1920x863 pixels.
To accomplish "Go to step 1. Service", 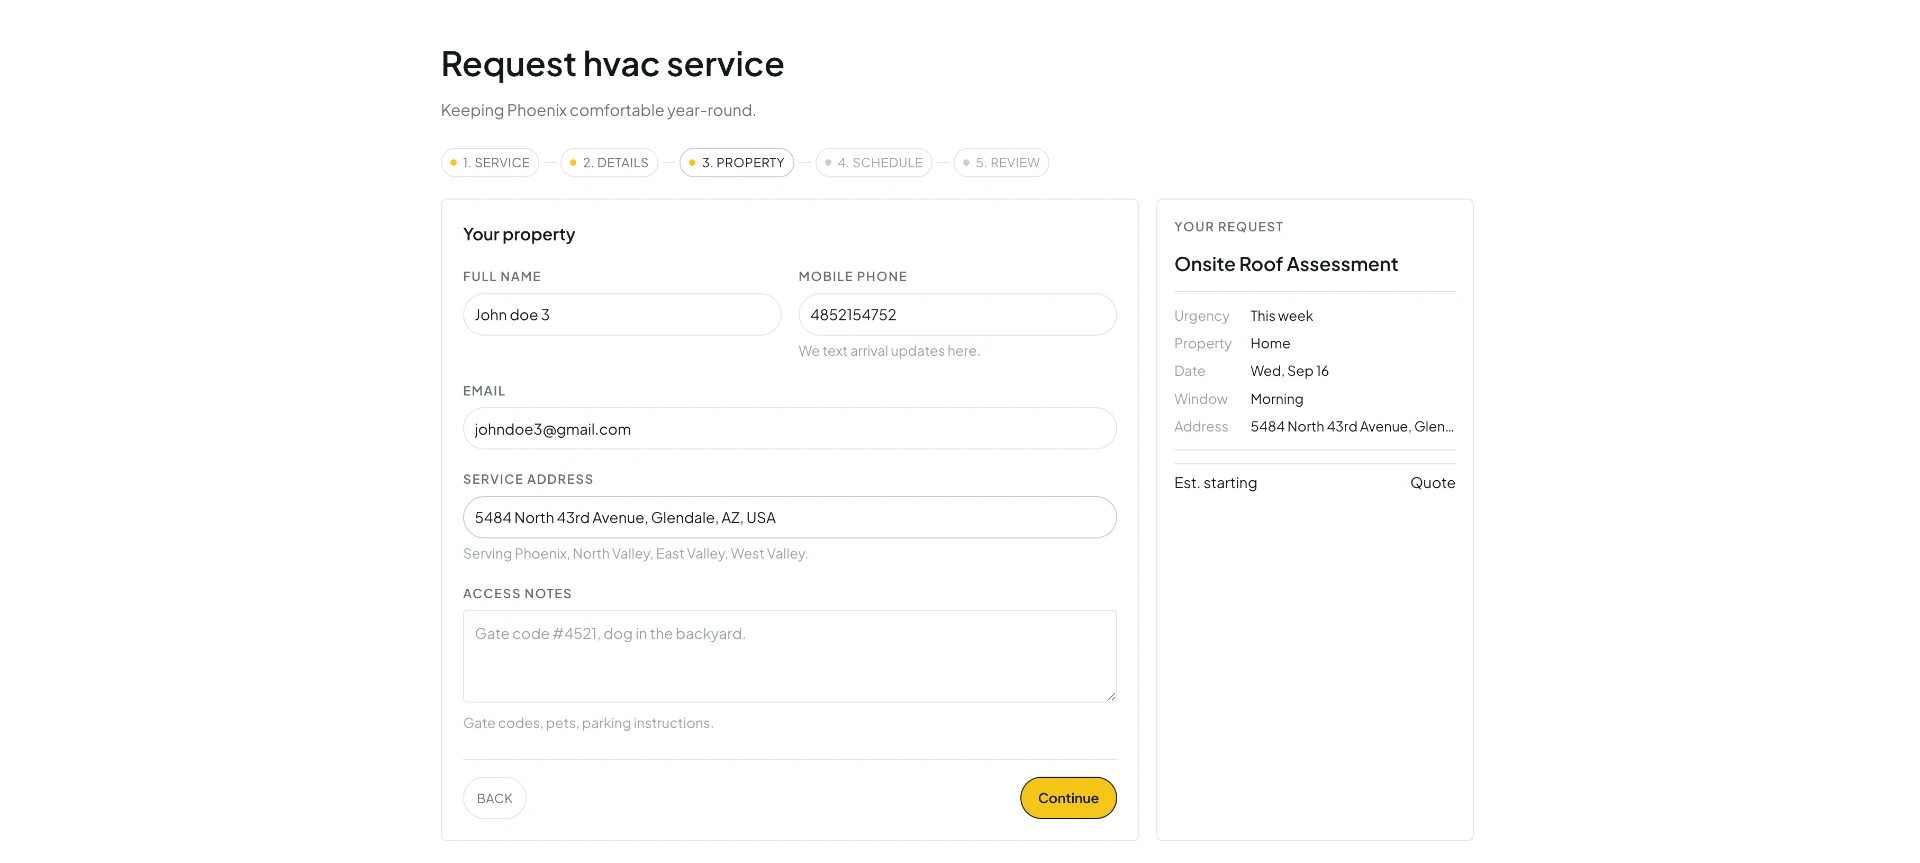I will click(490, 163).
